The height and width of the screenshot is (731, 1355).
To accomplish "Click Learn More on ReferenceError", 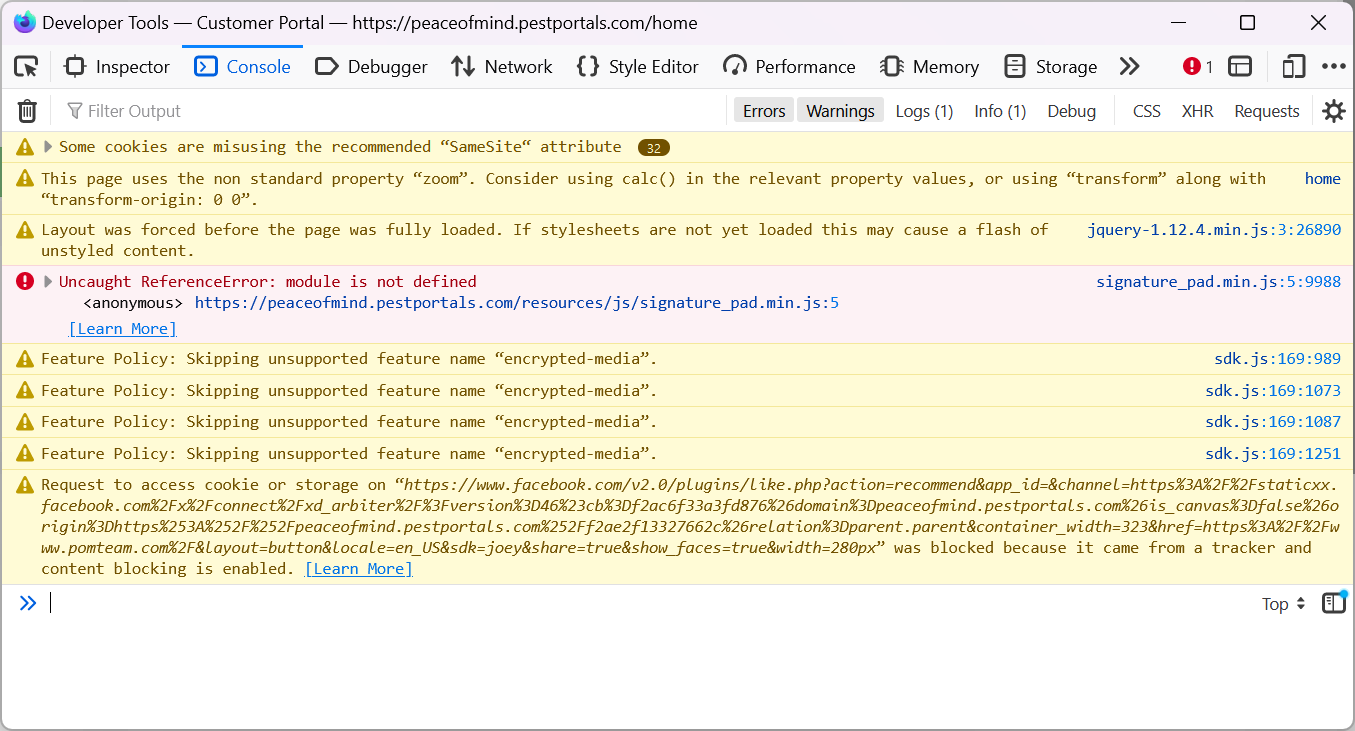I will (x=122, y=328).
